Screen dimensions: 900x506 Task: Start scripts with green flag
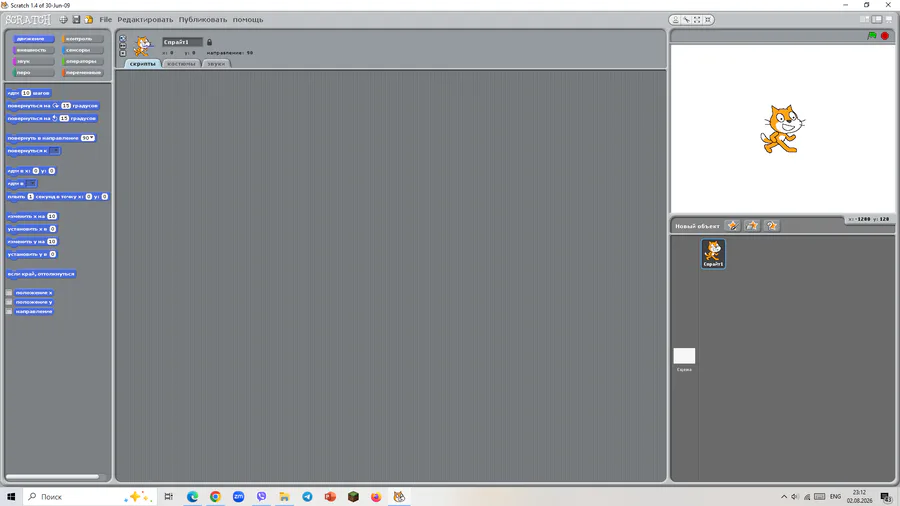(872, 36)
